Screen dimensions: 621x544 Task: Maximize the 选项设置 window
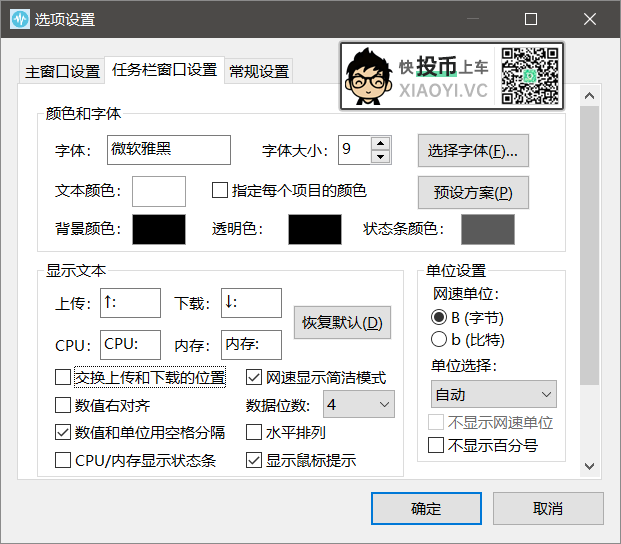coord(531,19)
